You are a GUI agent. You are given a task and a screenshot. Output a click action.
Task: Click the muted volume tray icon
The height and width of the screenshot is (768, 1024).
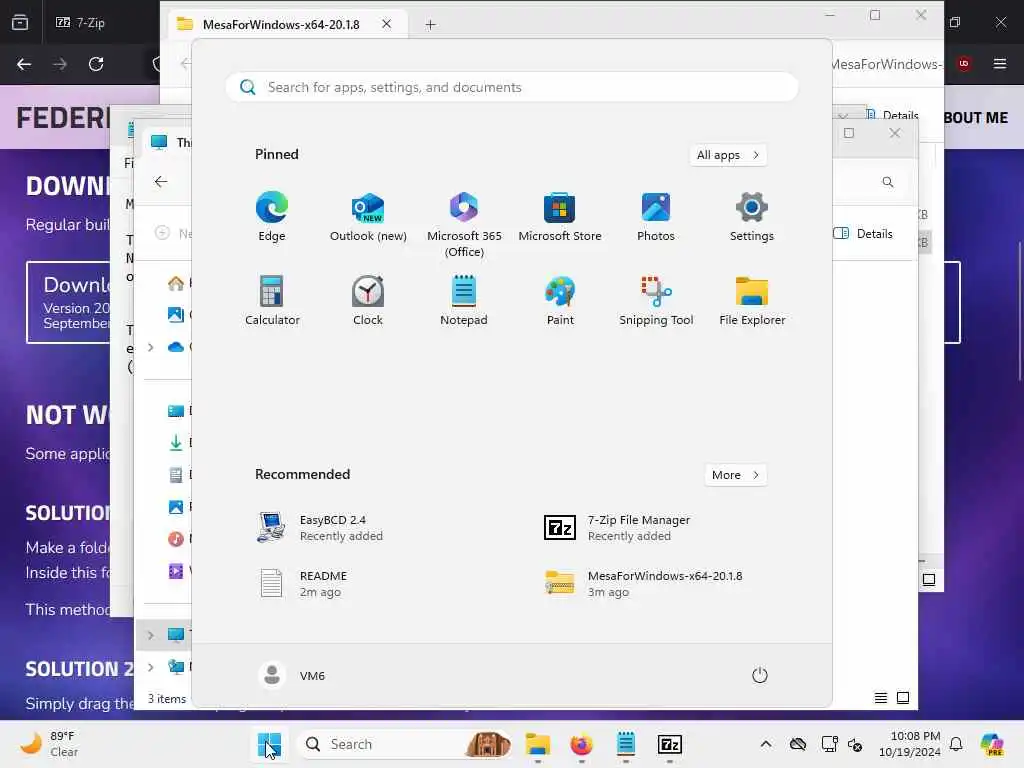[x=855, y=744]
